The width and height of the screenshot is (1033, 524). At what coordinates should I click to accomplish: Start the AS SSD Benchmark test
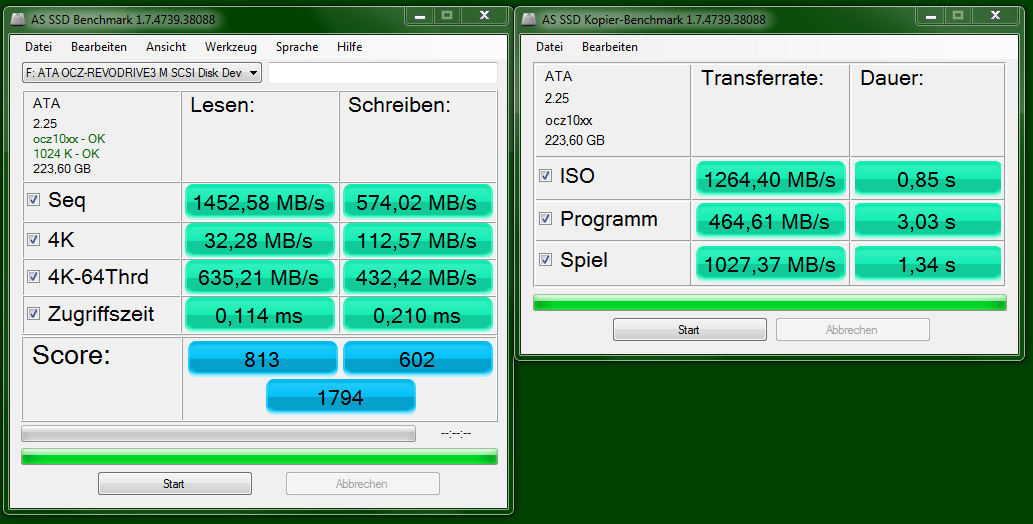click(x=173, y=484)
